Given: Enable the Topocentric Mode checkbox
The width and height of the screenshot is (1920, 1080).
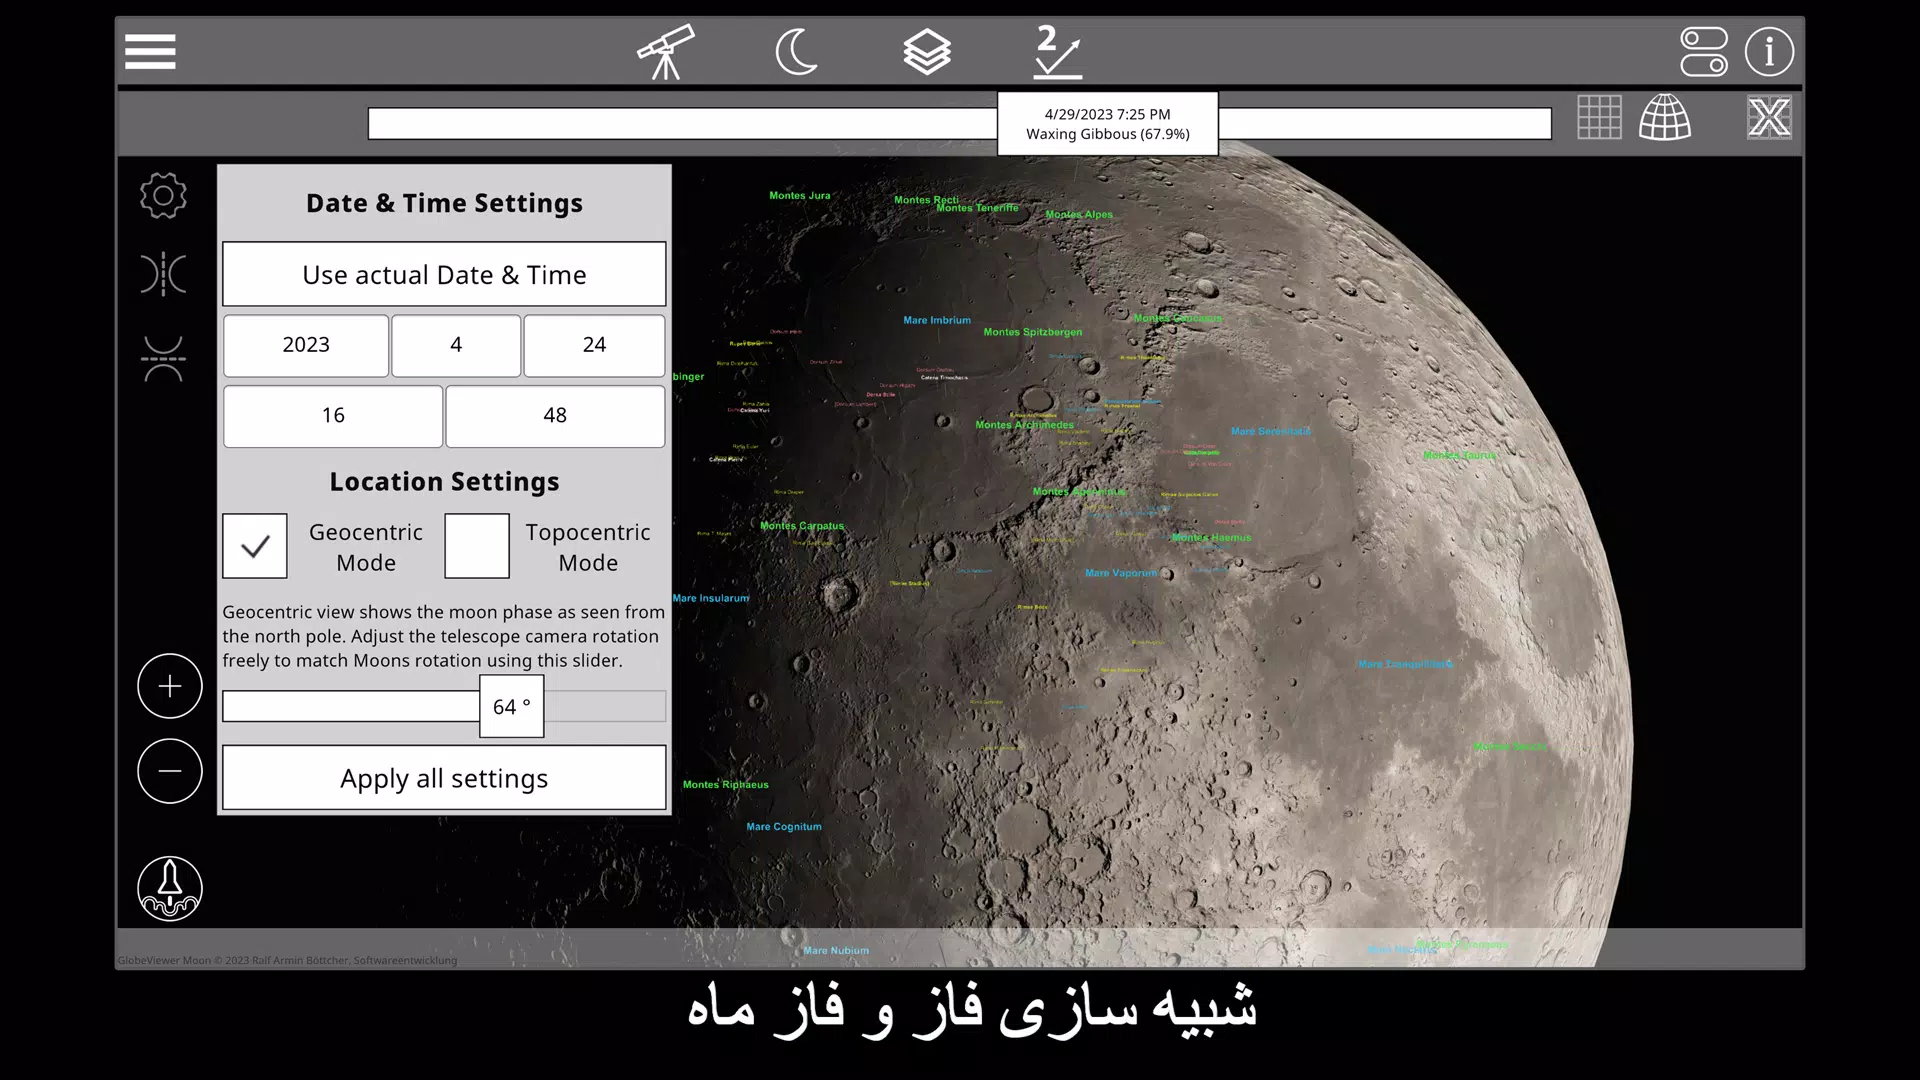Looking at the screenshot, I should [x=477, y=546].
